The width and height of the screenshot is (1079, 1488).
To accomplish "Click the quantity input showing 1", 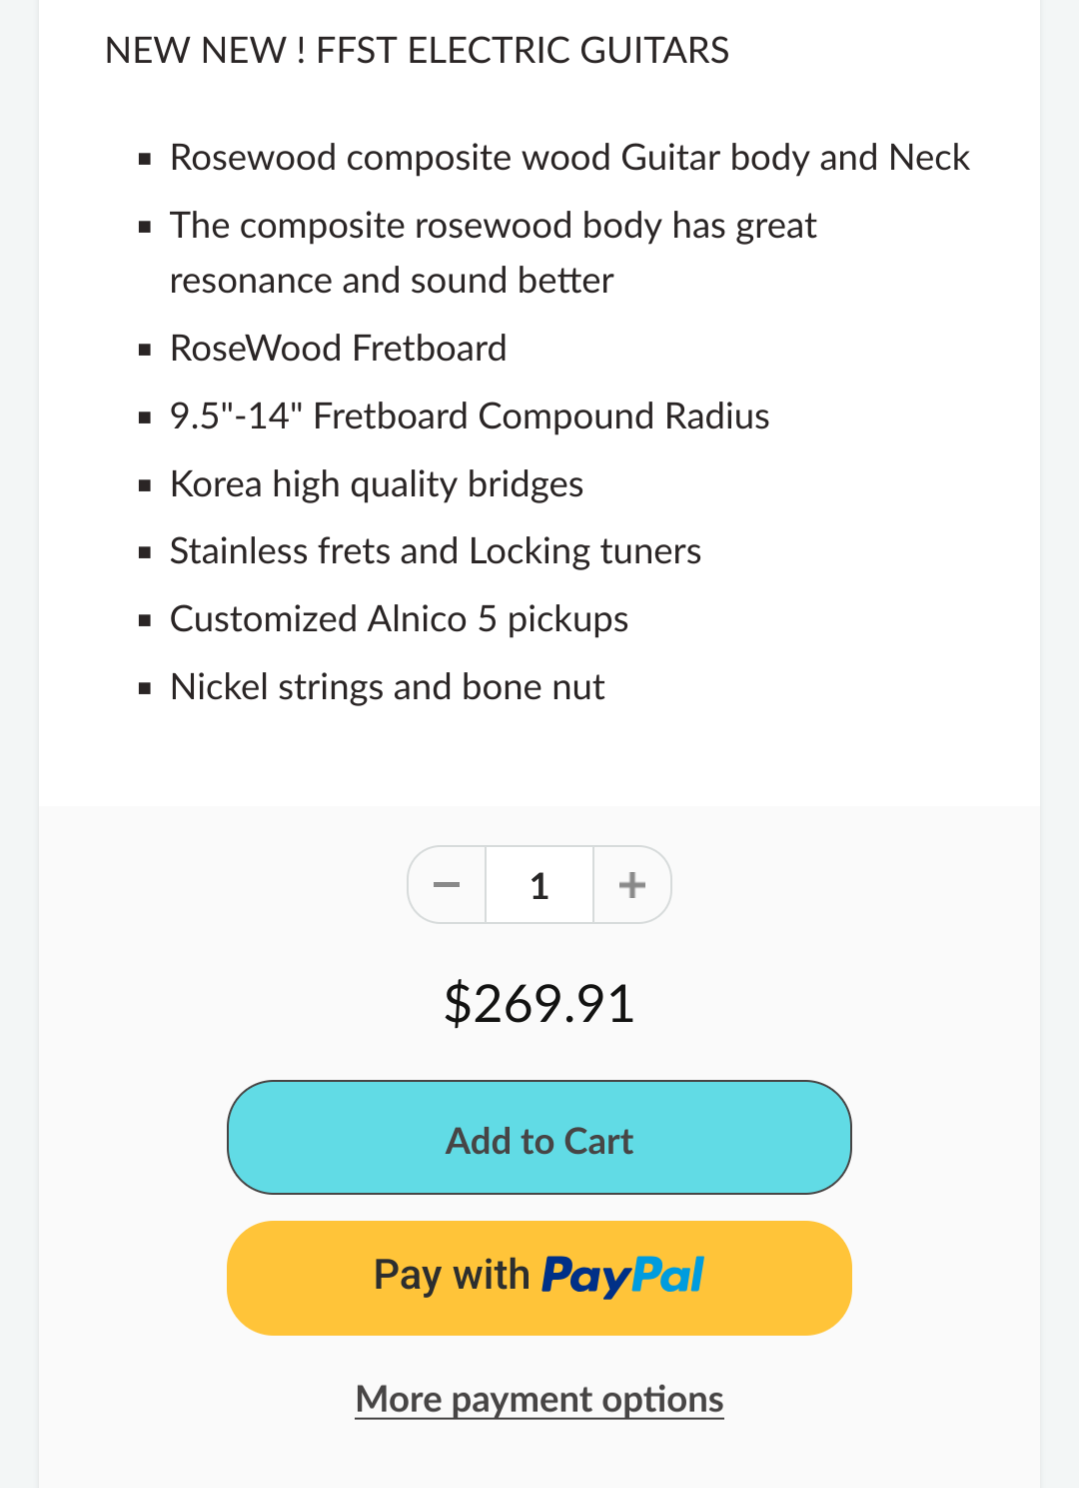I will tap(539, 885).
